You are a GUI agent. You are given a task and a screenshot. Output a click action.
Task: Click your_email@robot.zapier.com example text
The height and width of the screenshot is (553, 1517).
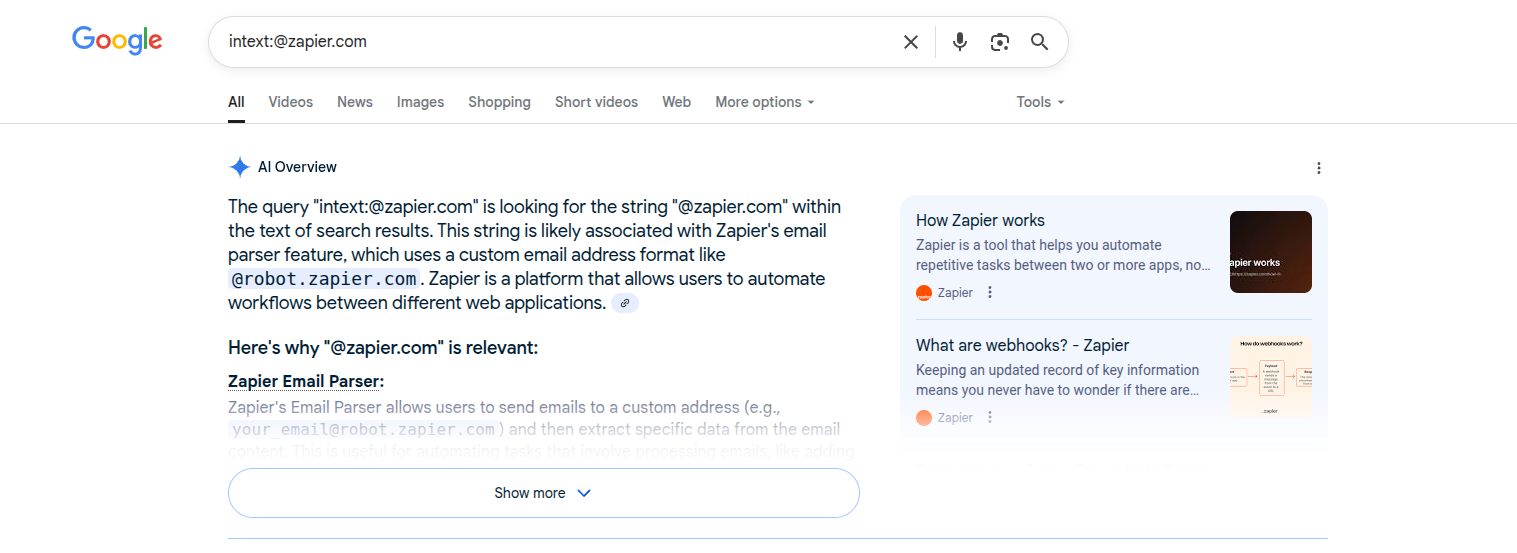[363, 430]
